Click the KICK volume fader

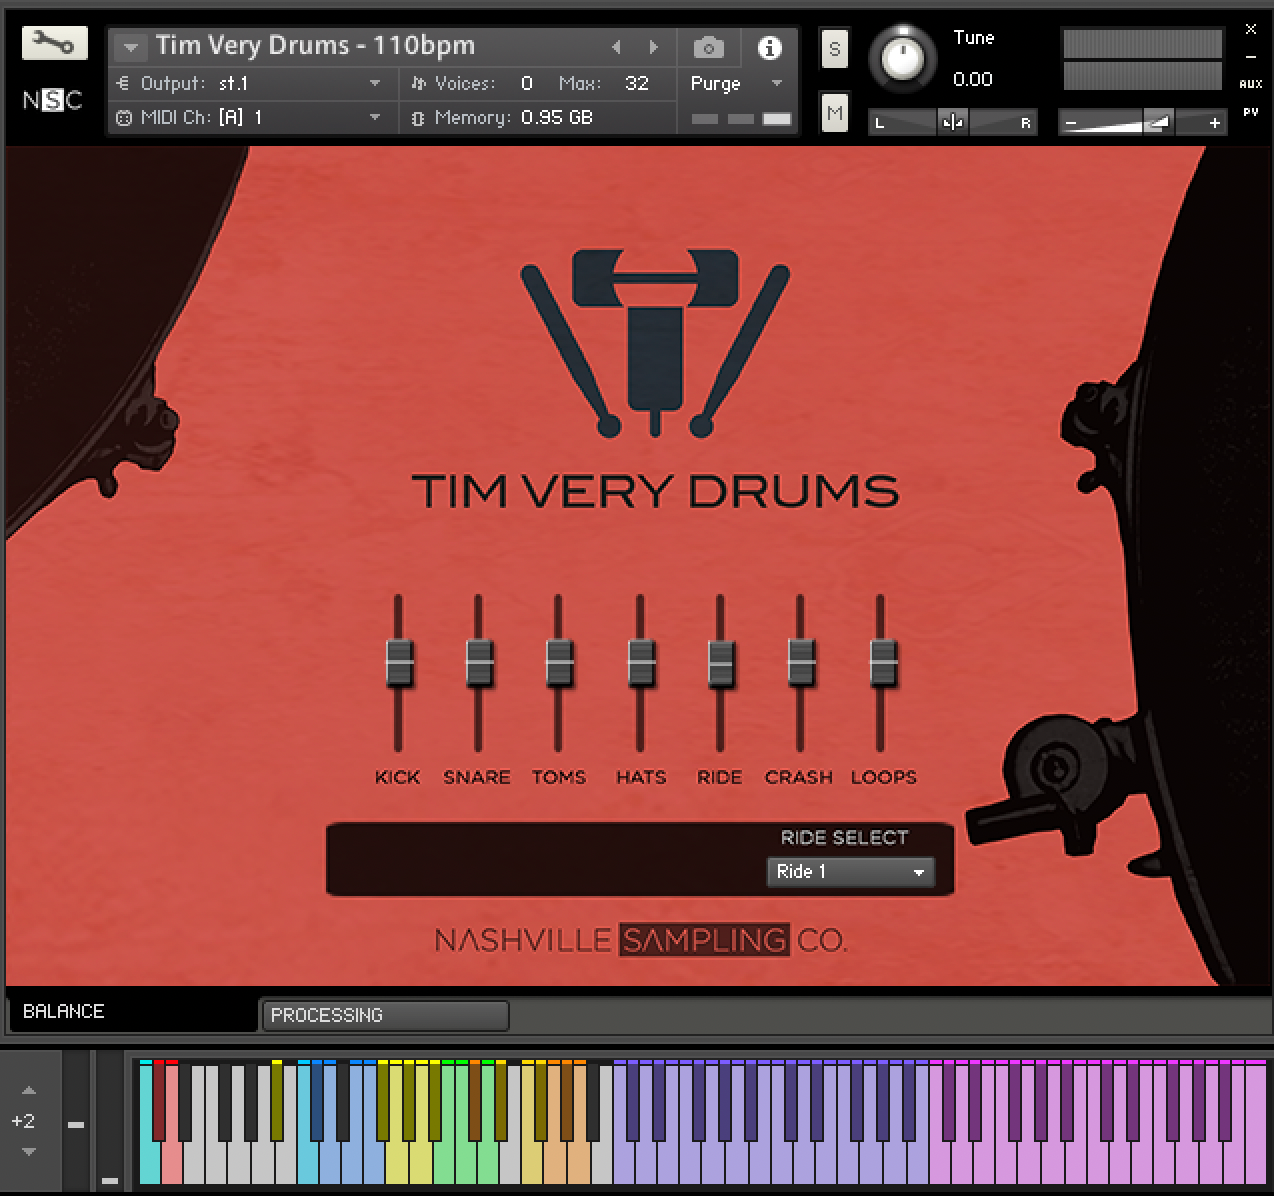(399, 662)
